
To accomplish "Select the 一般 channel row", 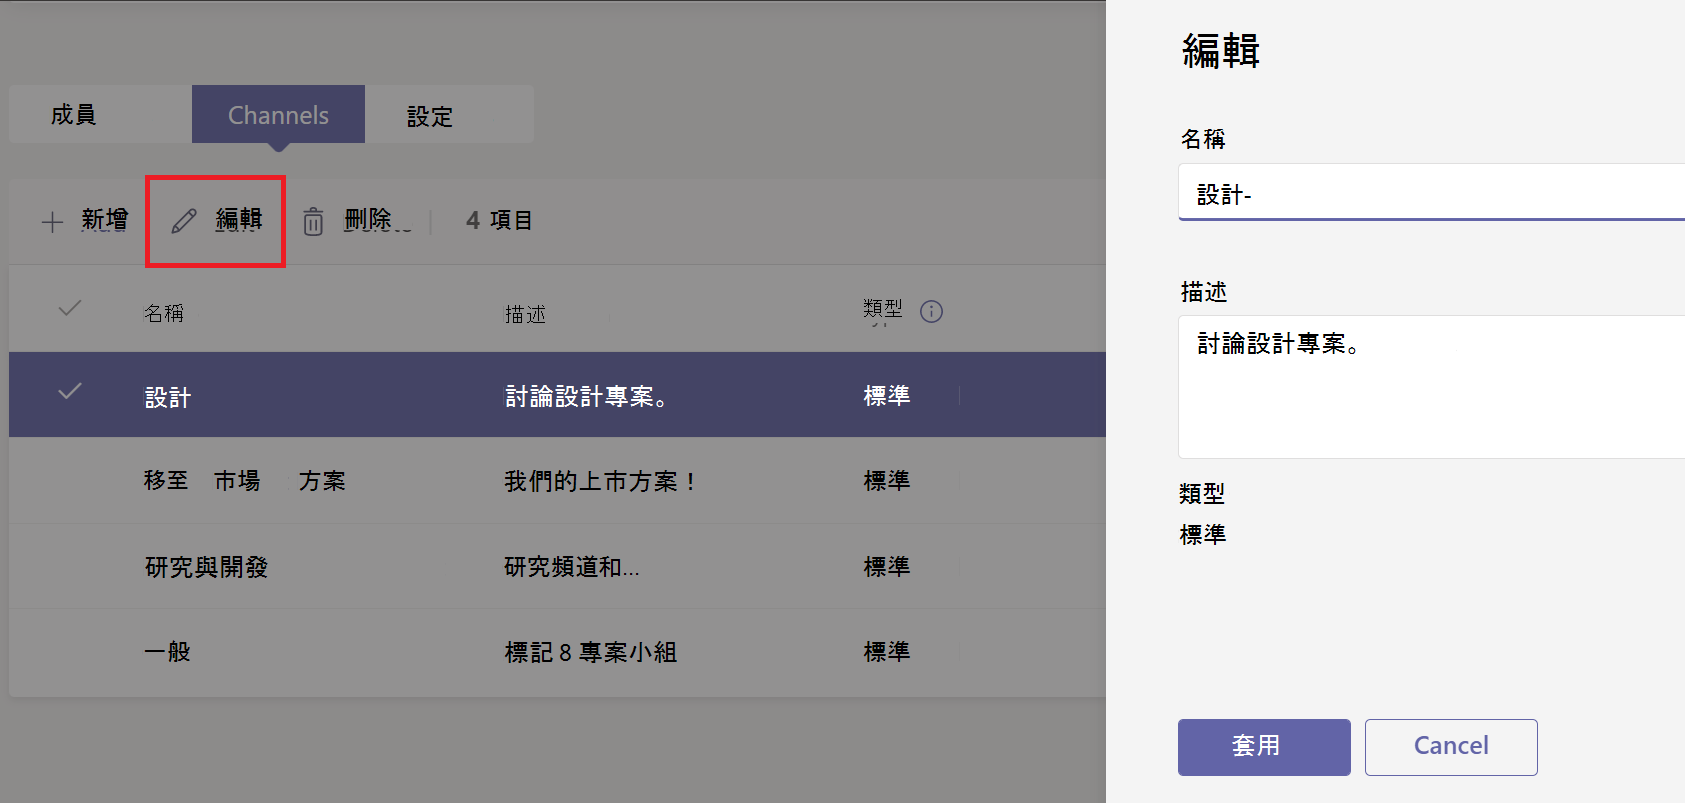I will pyautogui.click(x=557, y=652).
